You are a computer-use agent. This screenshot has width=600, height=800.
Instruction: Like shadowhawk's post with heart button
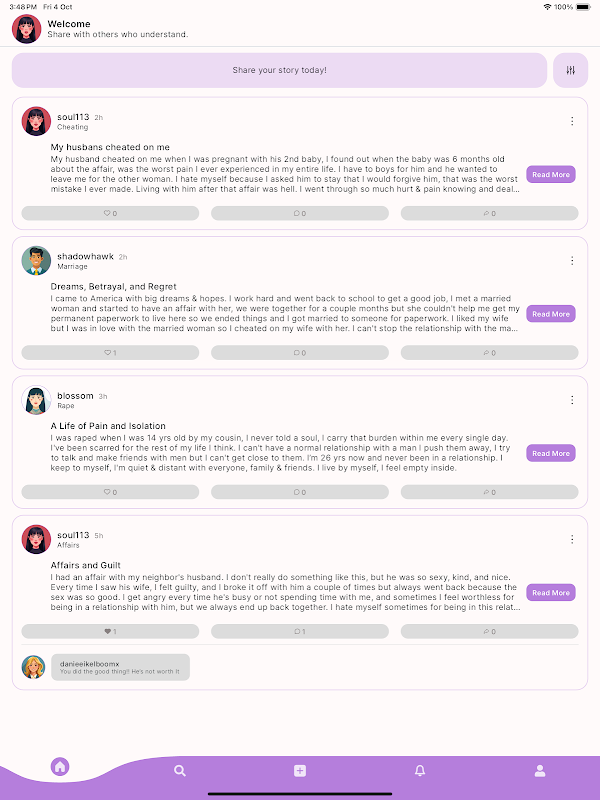(x=110, y=353)
